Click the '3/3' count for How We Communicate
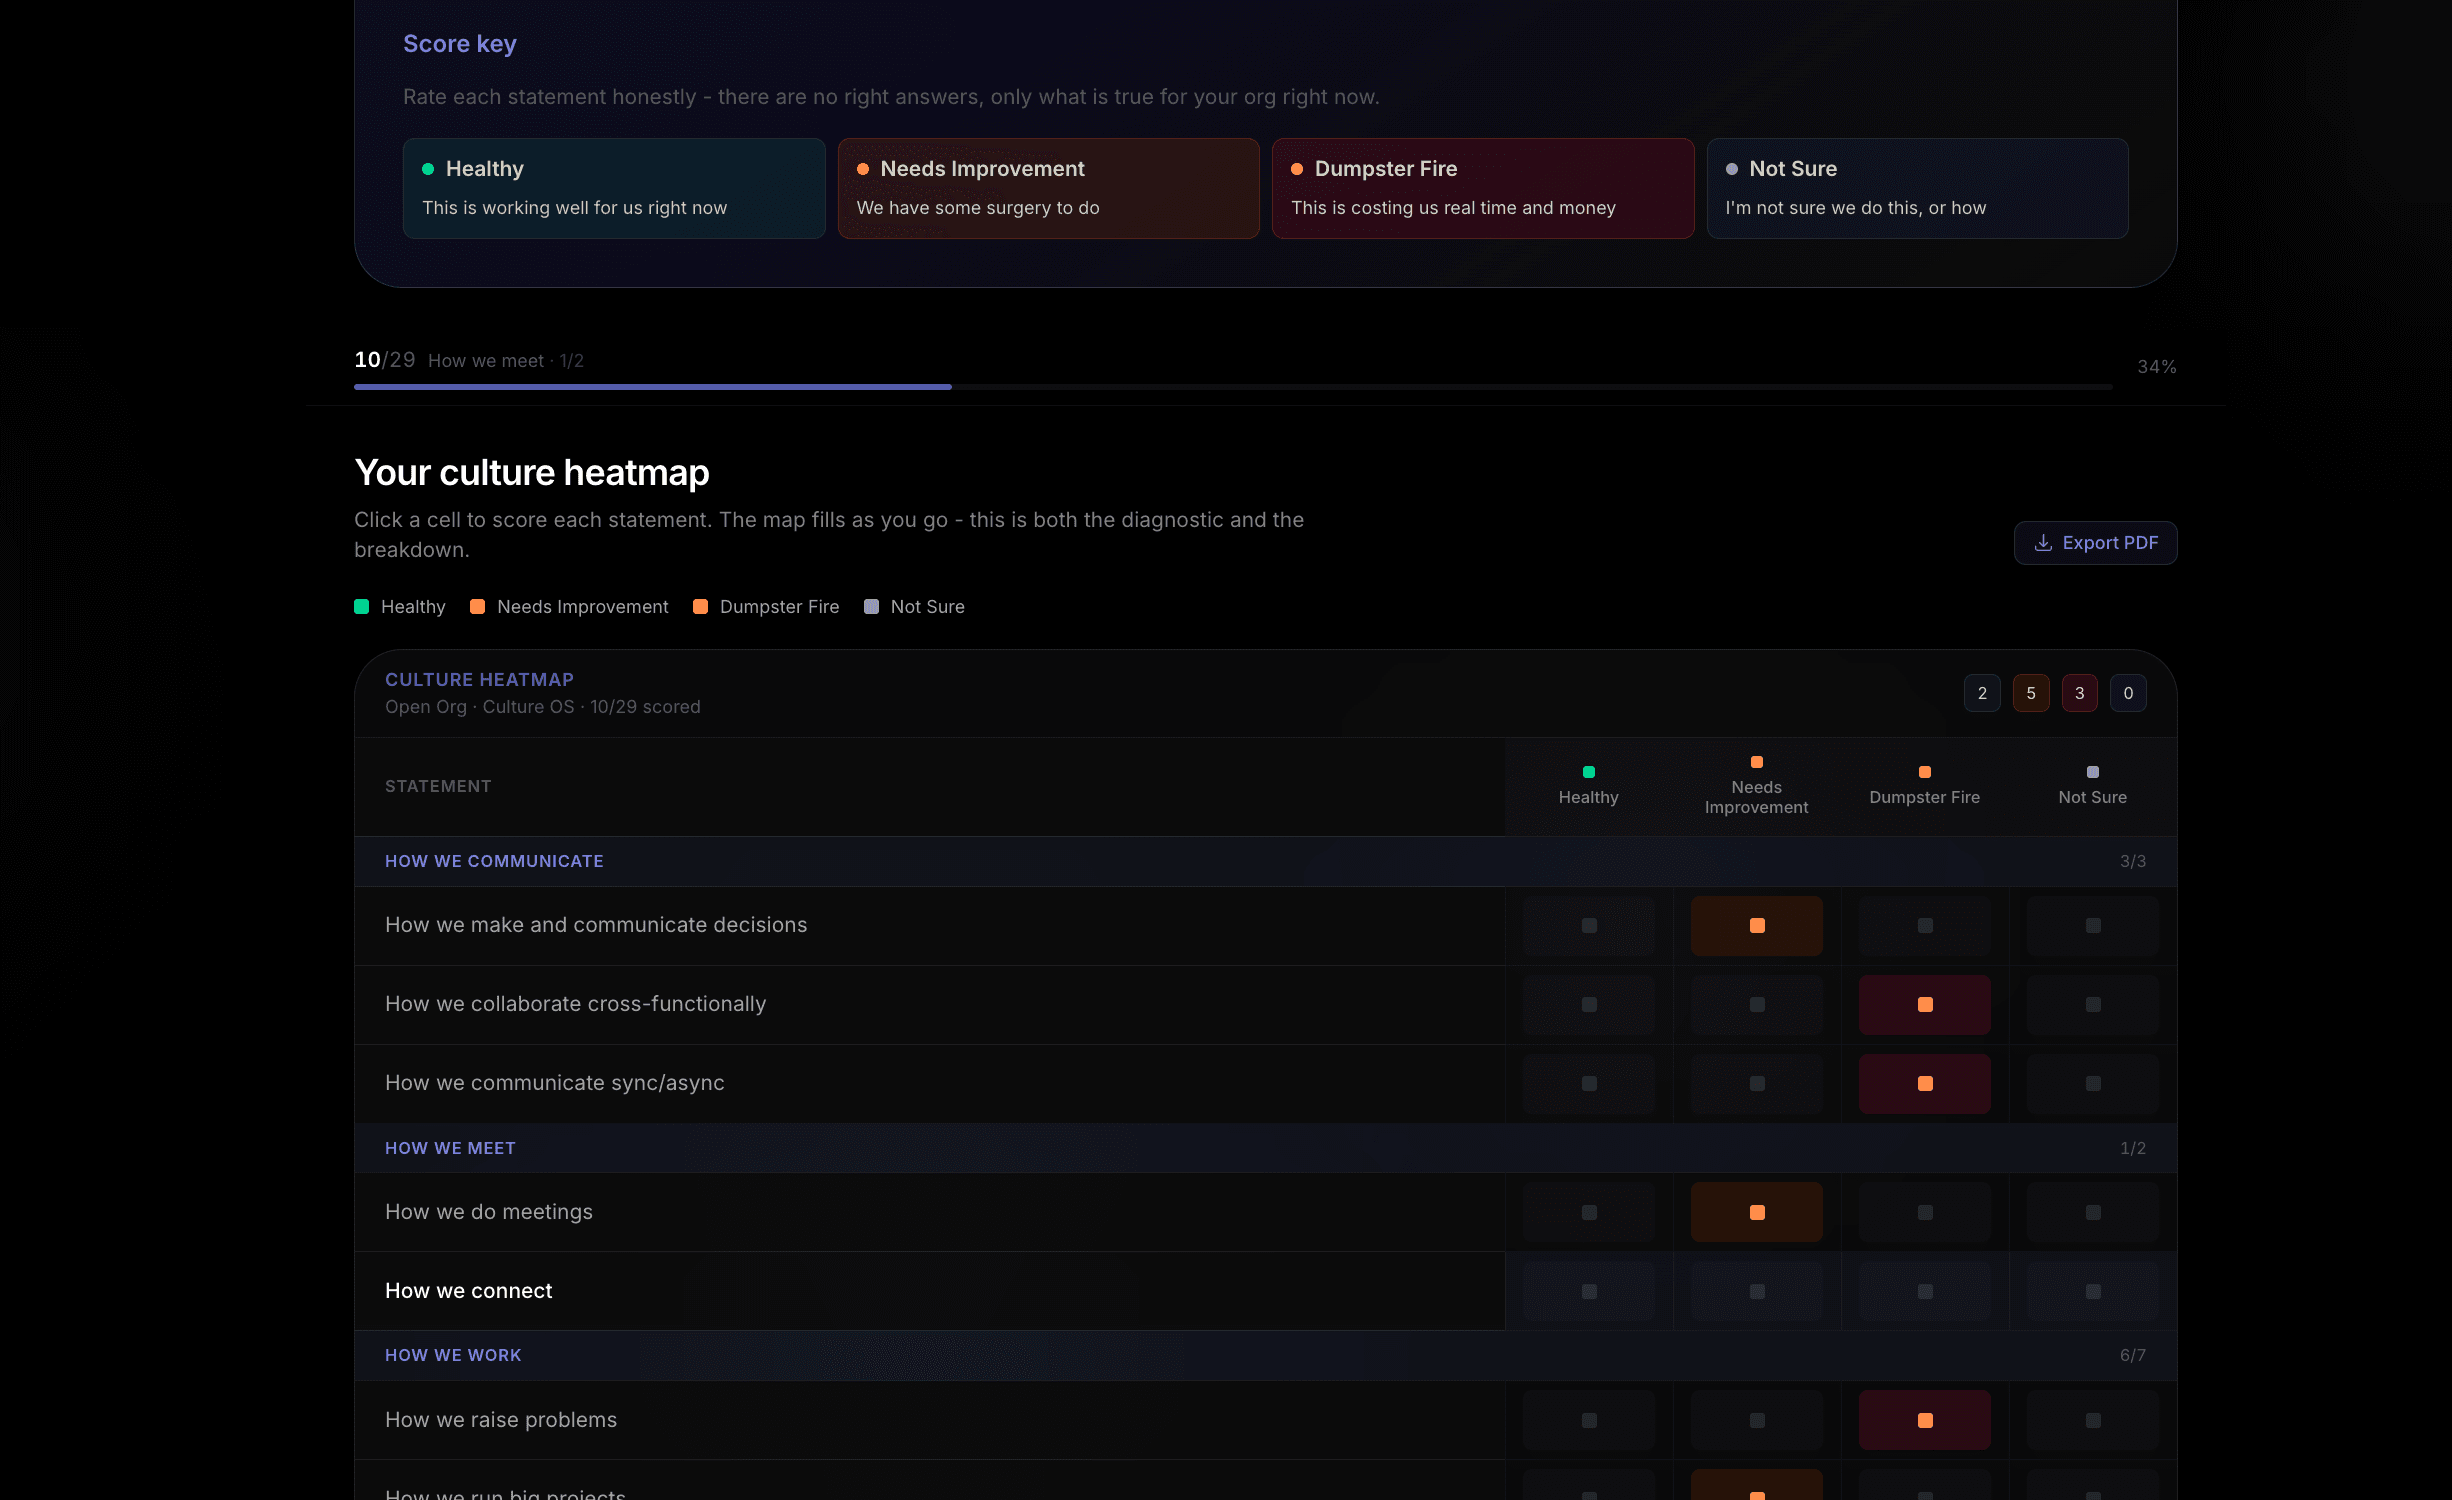Image resolution: width=2452 pixels, height=1500 pixels. tap(2132, 861)
